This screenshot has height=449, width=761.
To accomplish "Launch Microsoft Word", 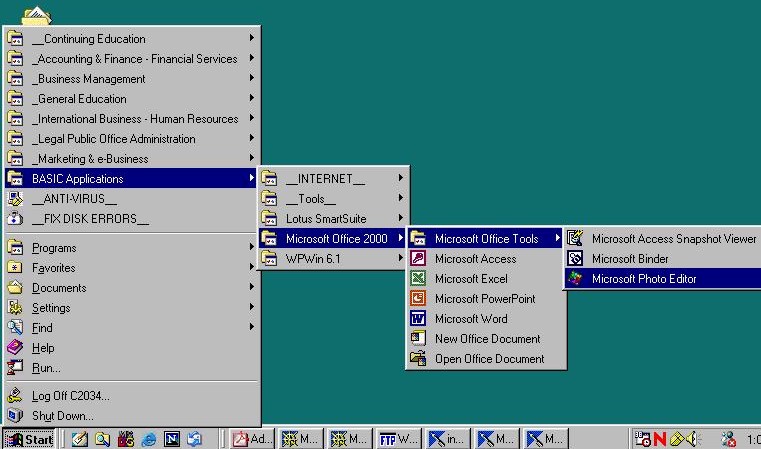I will (x=485, y=318).
